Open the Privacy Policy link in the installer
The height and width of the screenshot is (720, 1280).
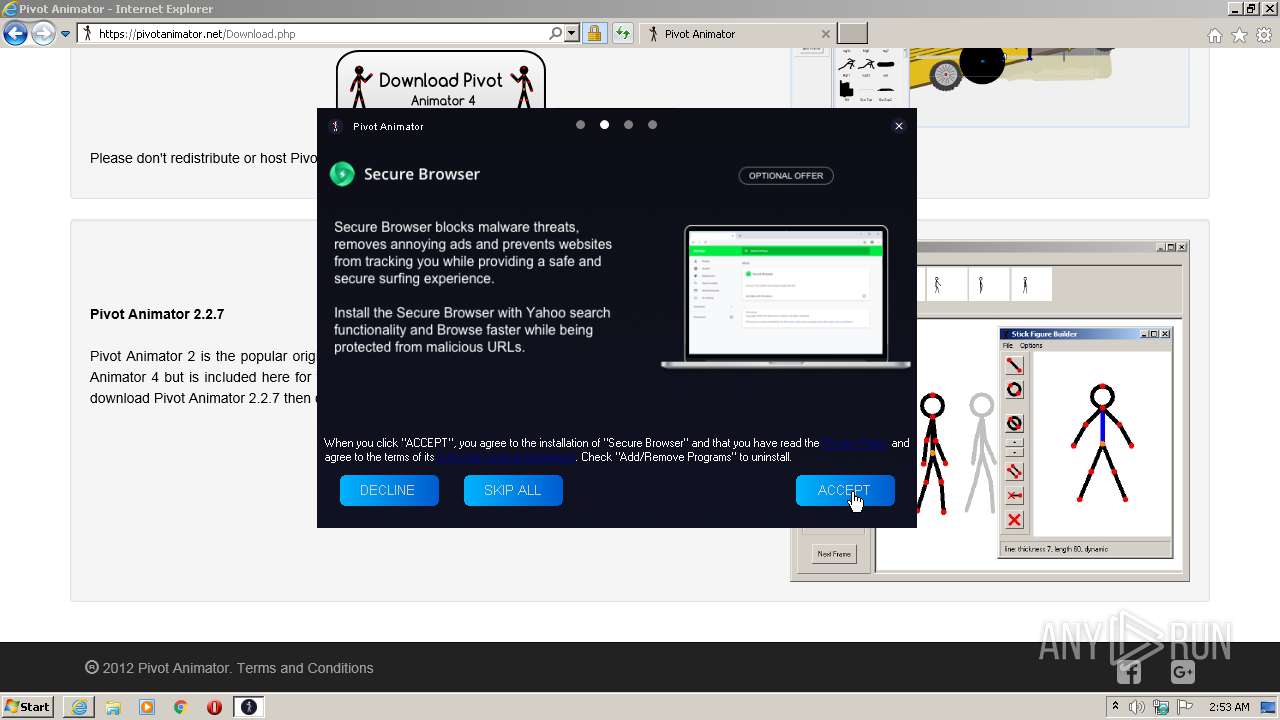pyautogui.click(x=854, y=443)
